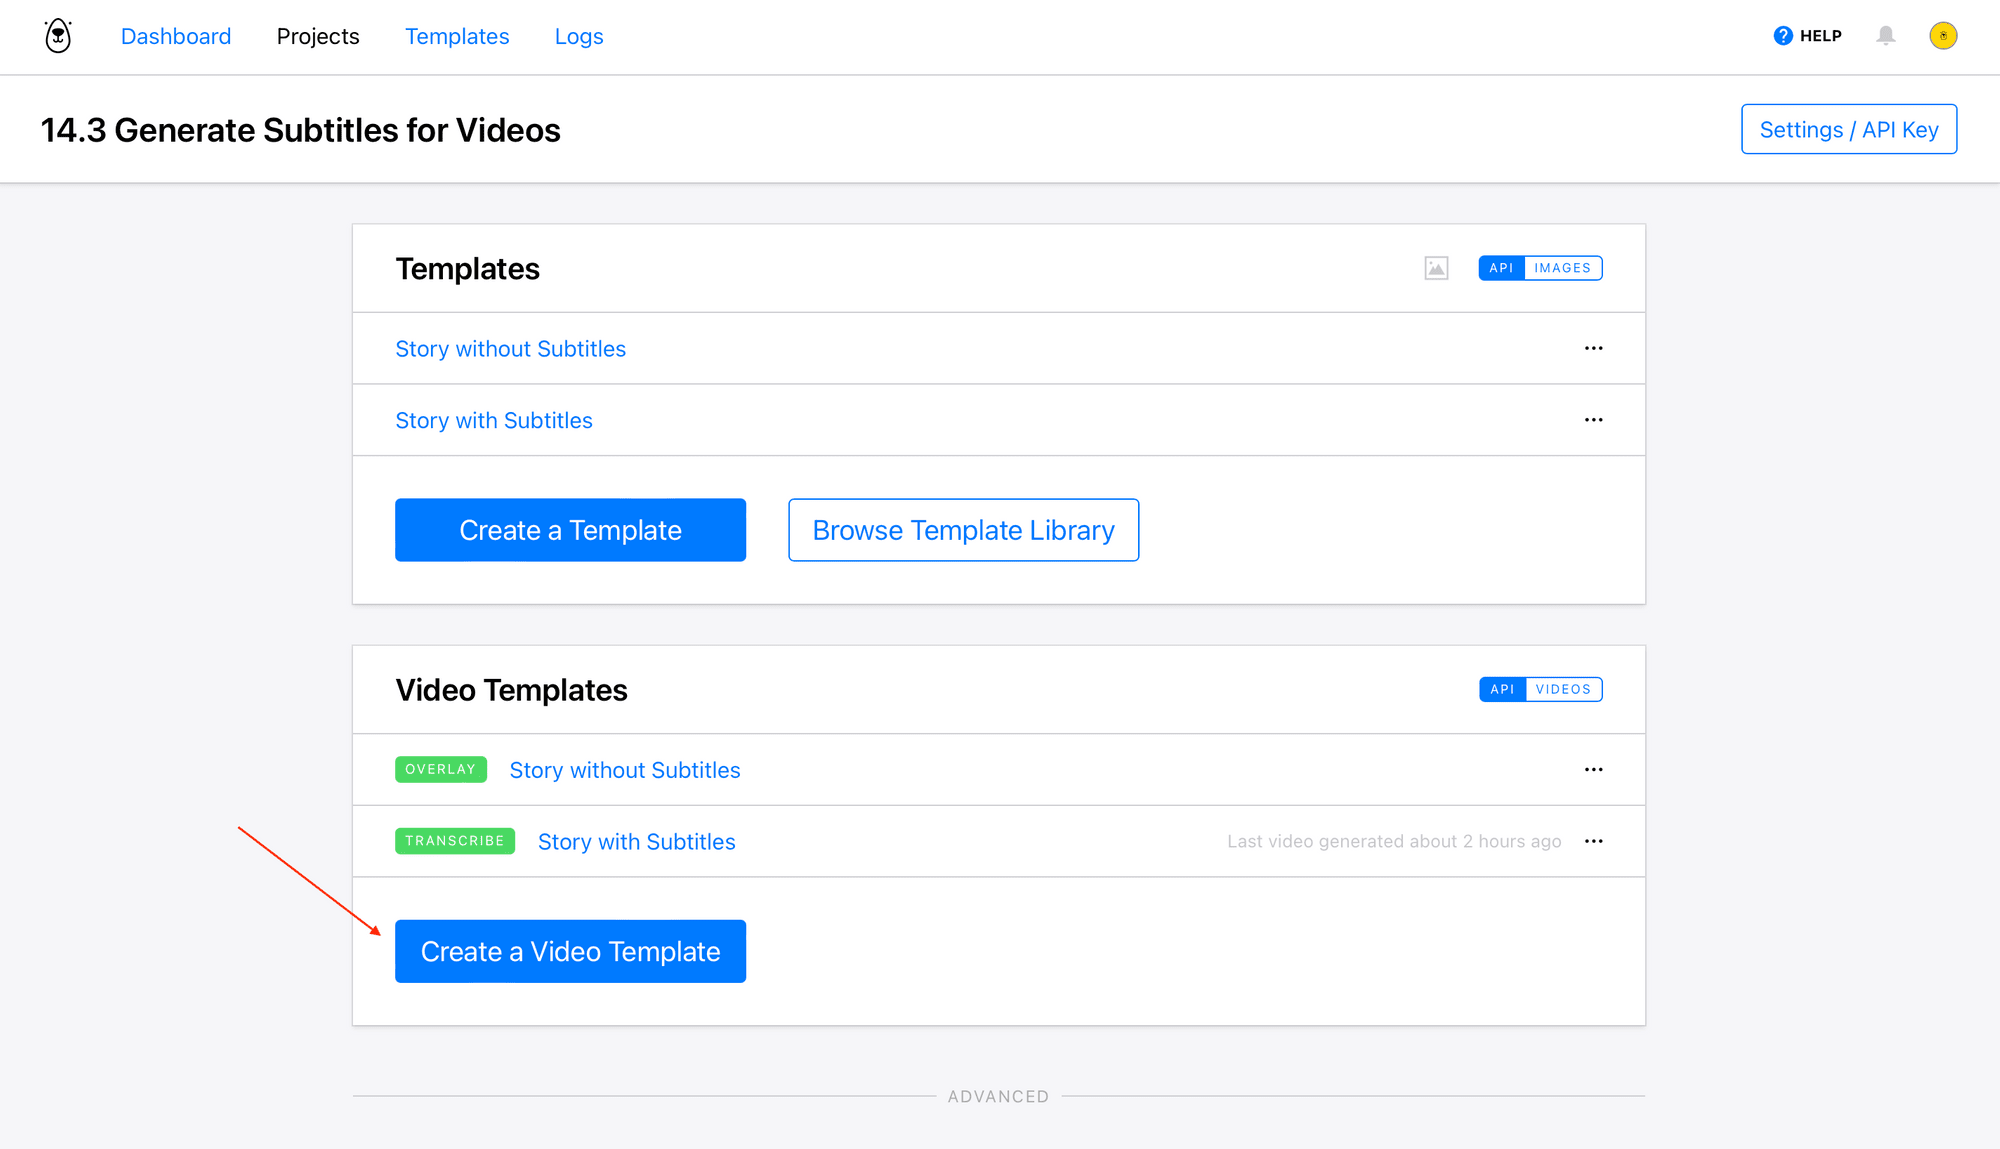2000x1149 pixels.
Task: Click Browse Template Library button
Action: coord(963,530)
